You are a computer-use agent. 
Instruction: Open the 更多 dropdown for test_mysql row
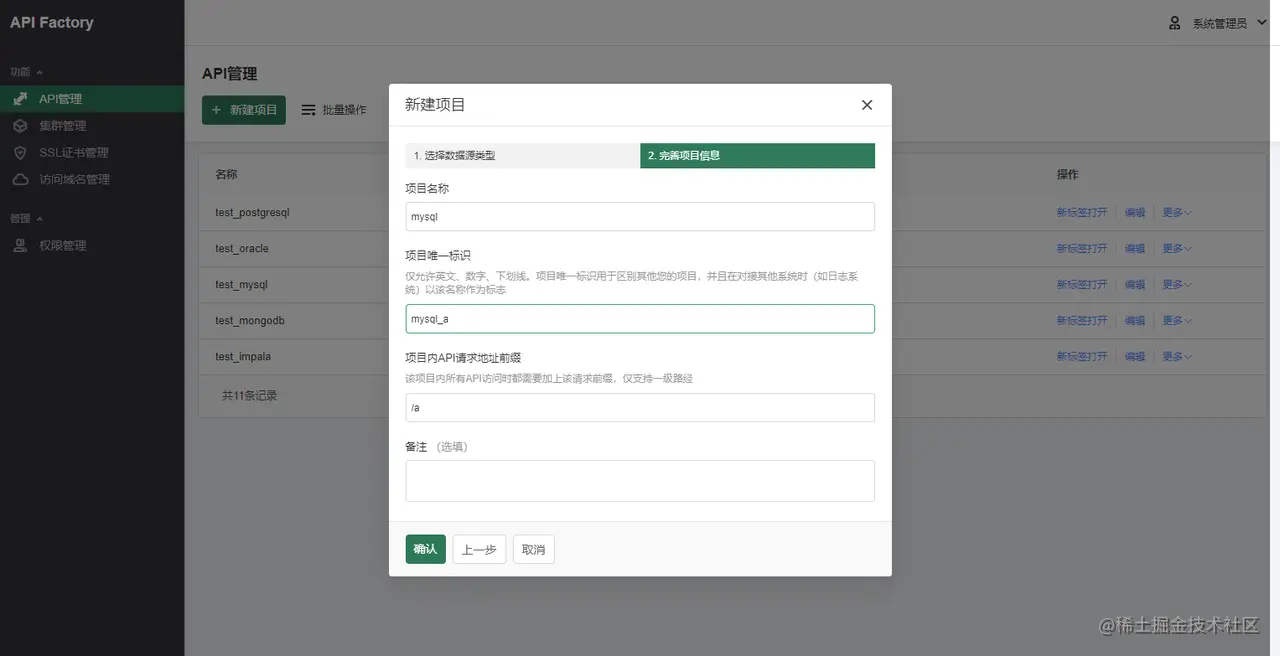1176,284
